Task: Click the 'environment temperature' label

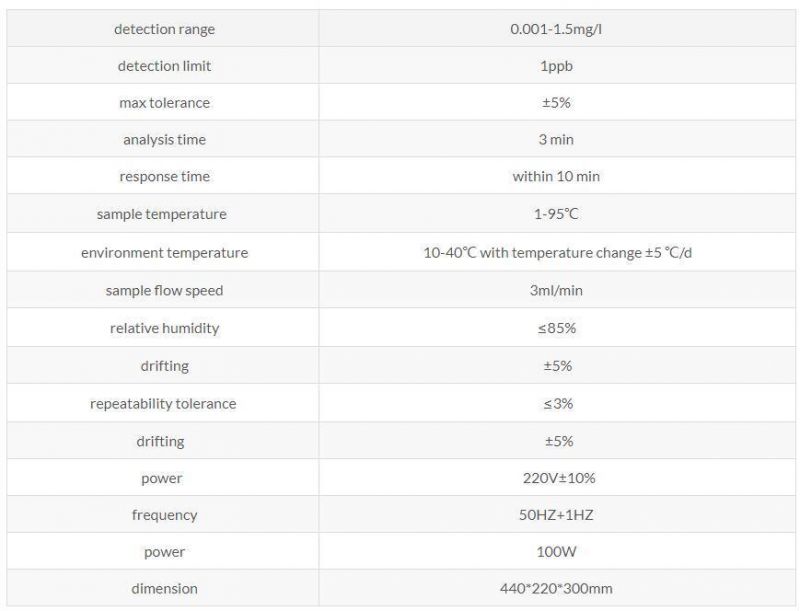Action: point(164,253)
